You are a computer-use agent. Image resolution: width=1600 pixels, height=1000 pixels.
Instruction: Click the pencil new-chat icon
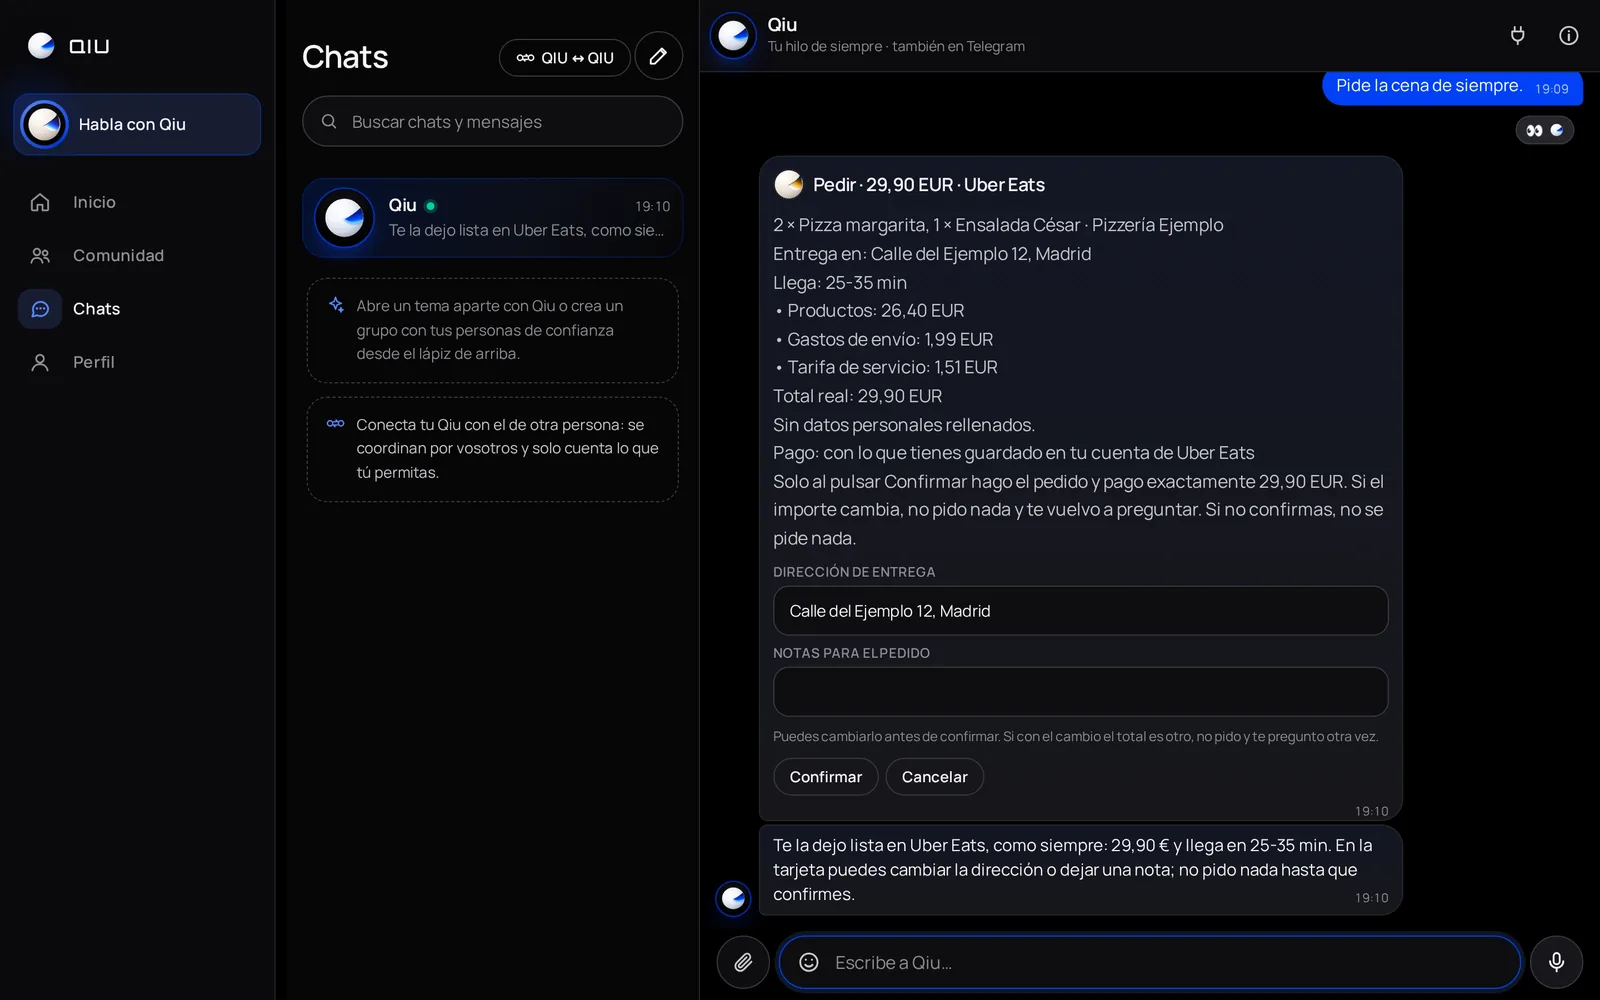coord(658,57)
